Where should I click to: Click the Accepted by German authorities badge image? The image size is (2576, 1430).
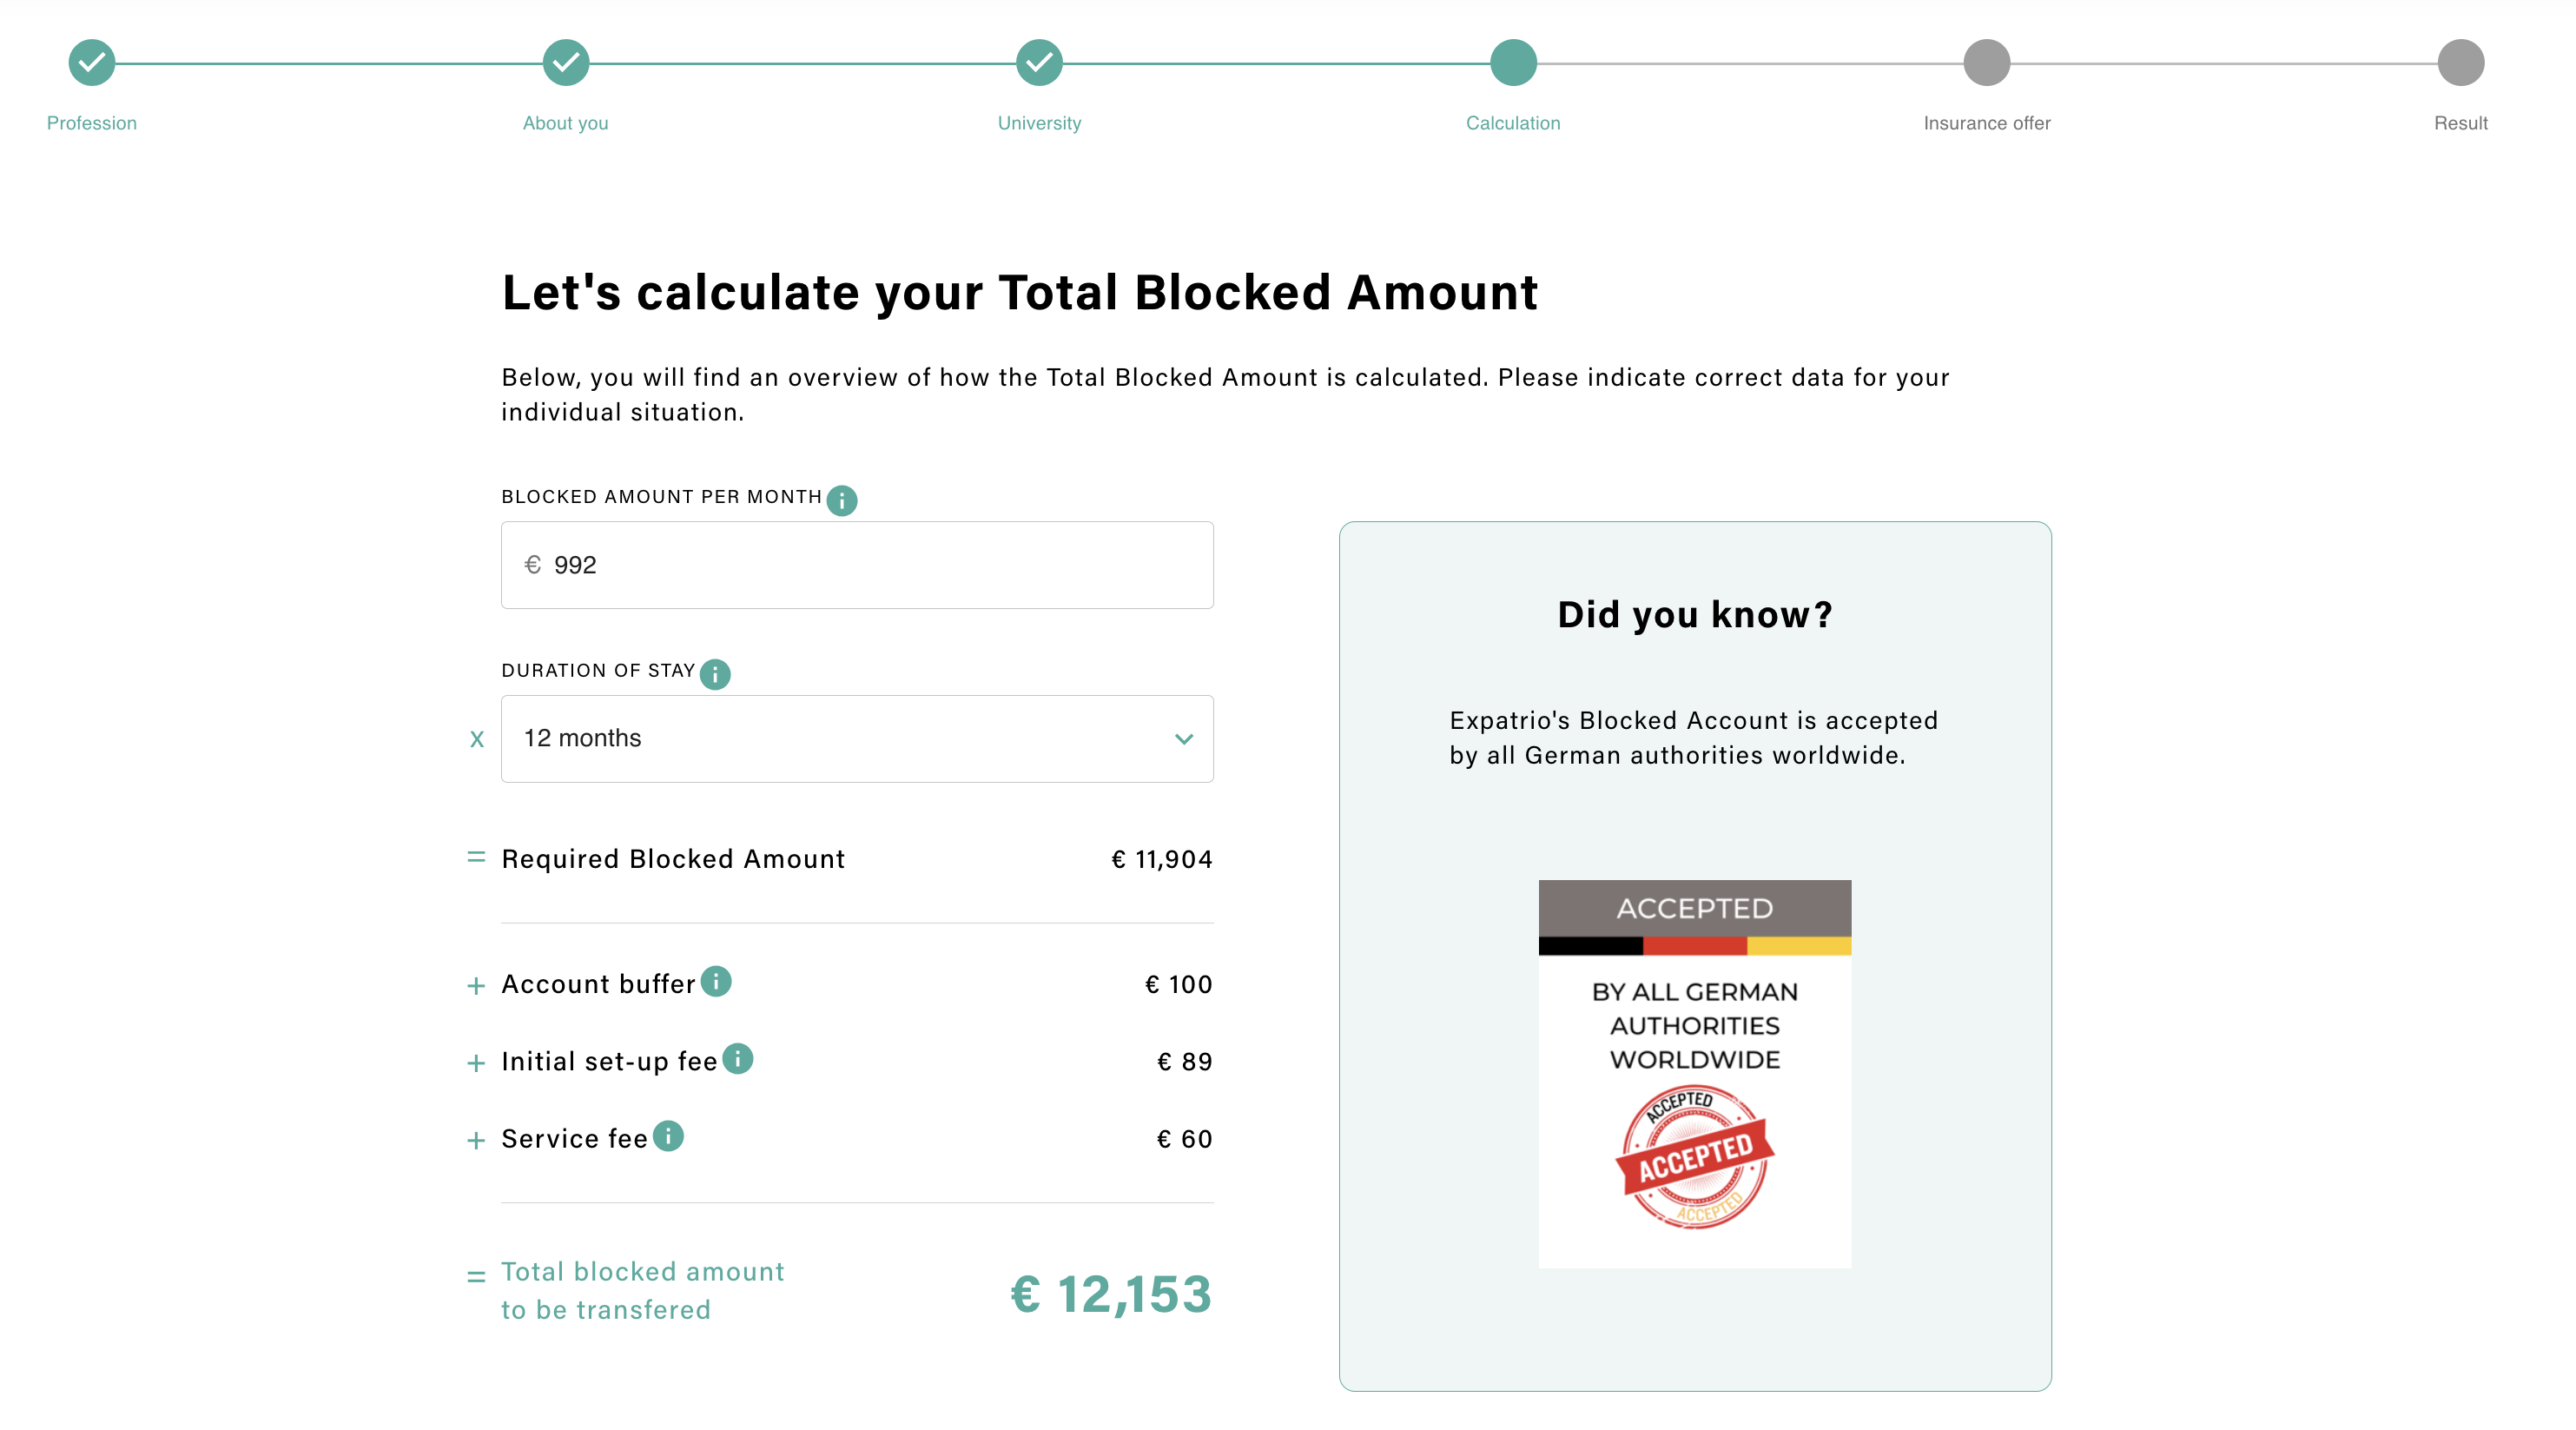(x=1695, y=1074)
